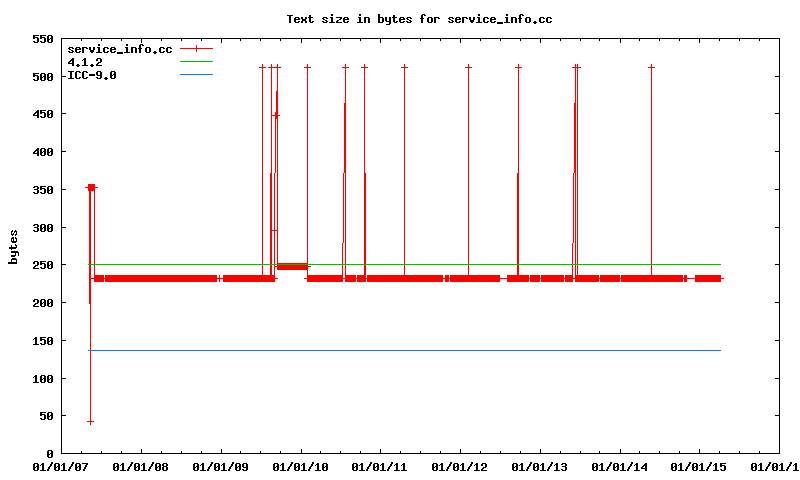The image size is (800, 480).
Task: Click the red square marker at 350 bytes
Action: coord(91,187)
